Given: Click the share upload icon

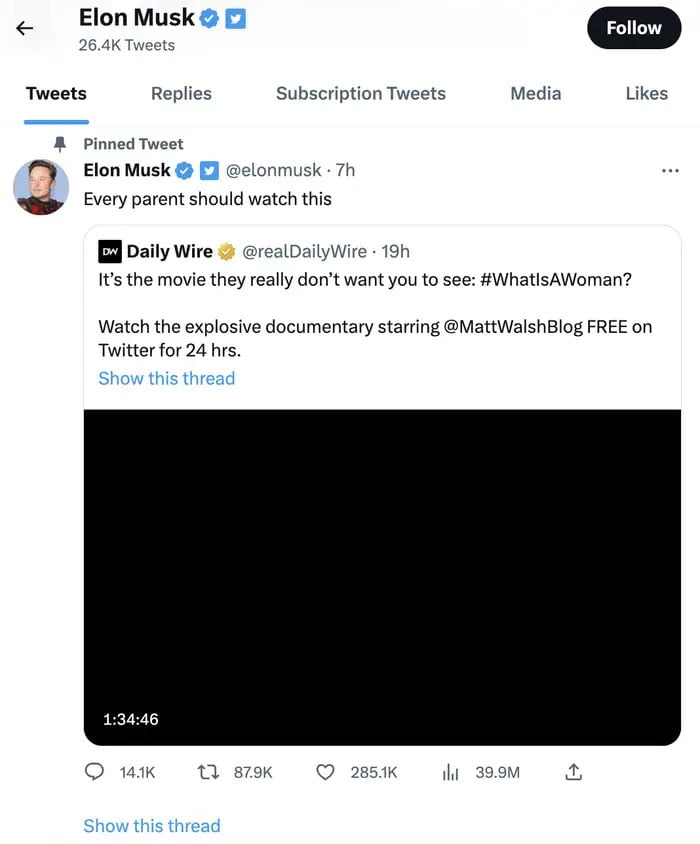Looking at the screenshot, I should (x=574, y=772).
